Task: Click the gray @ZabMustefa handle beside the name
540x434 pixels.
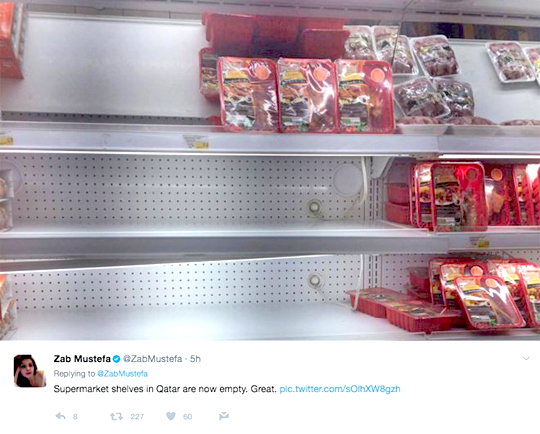Action: click(153, 359)
